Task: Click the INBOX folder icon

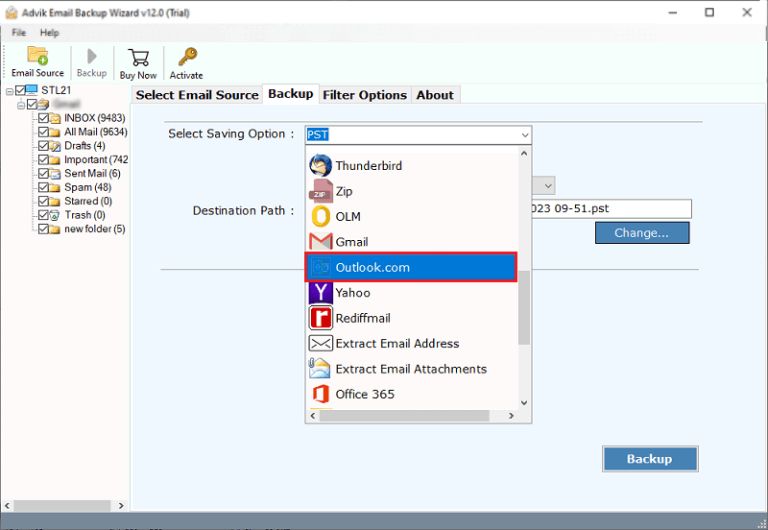Action: 55,118
